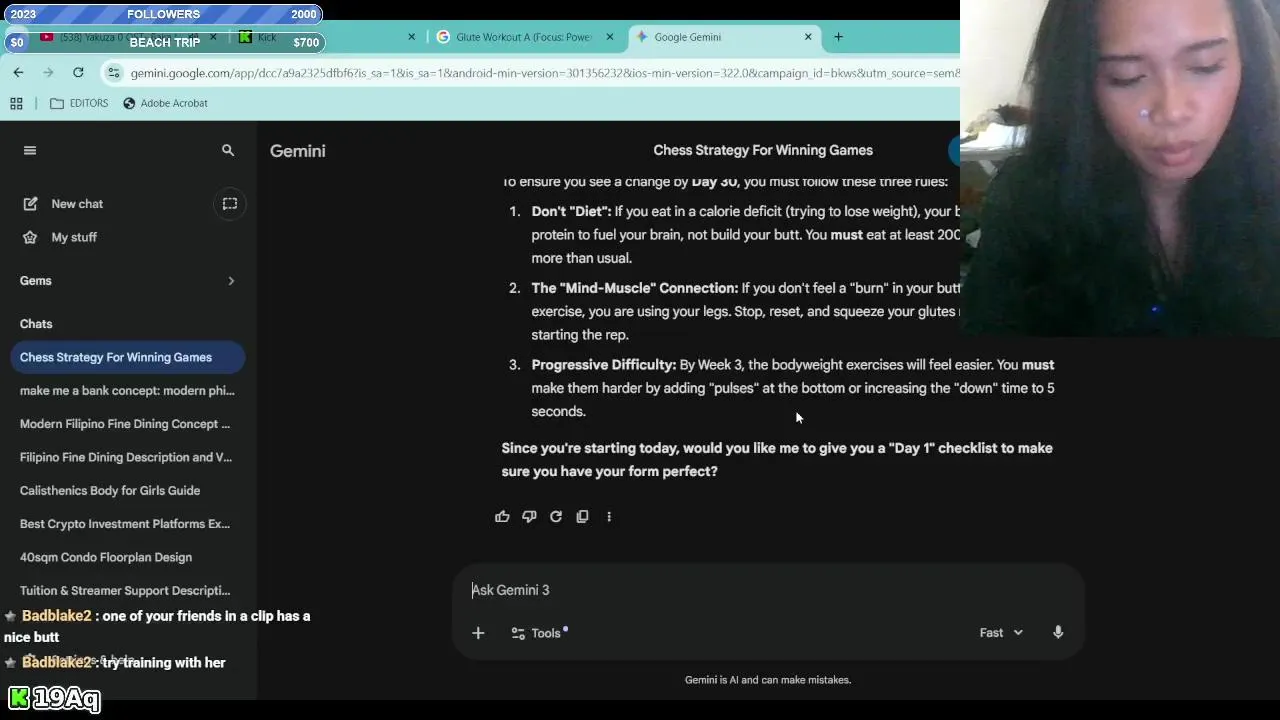Click the Day 1 checklist question text
The height and width of the screenshot is (720, 1280).
[777, 459]
